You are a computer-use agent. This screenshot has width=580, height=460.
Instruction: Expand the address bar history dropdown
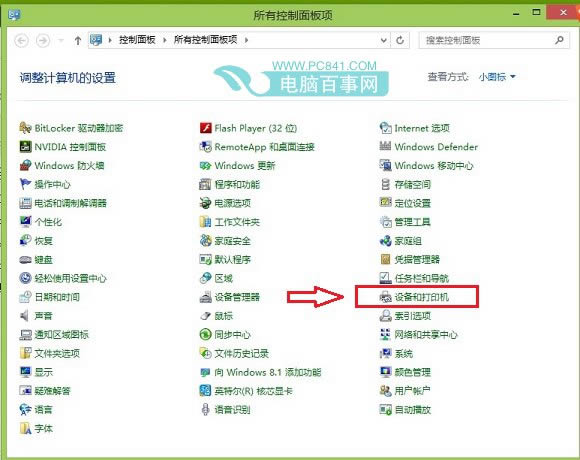click(x=384, y=40)
